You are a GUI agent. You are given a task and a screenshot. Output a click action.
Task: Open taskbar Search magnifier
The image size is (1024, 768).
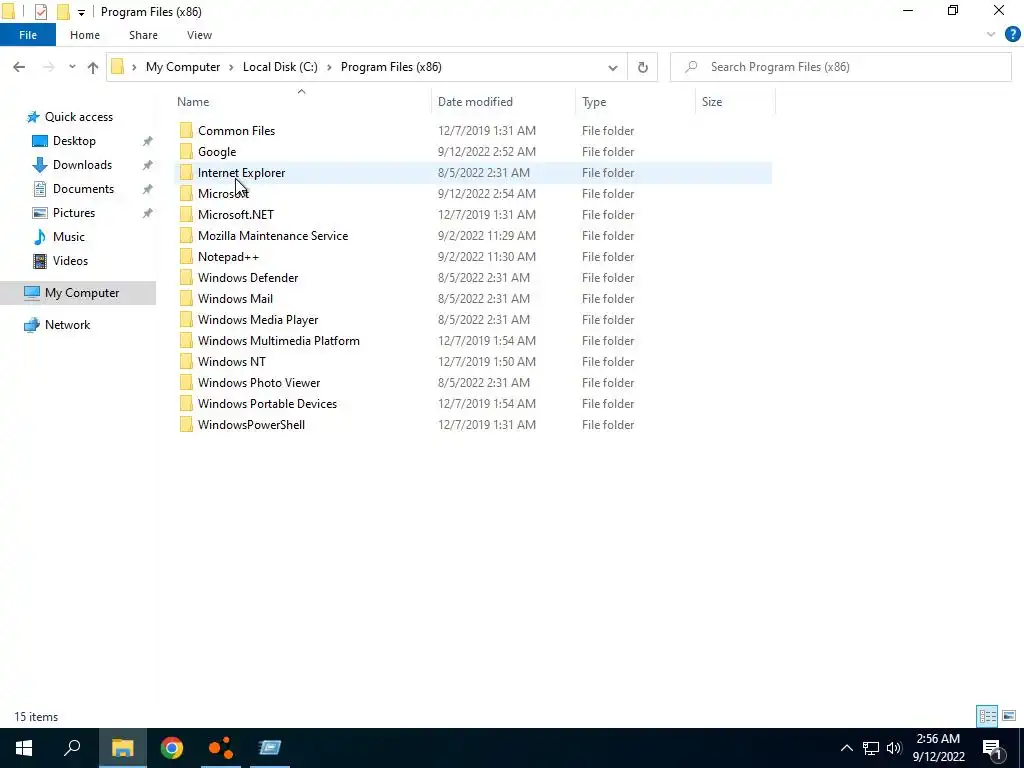click(72, 748)
